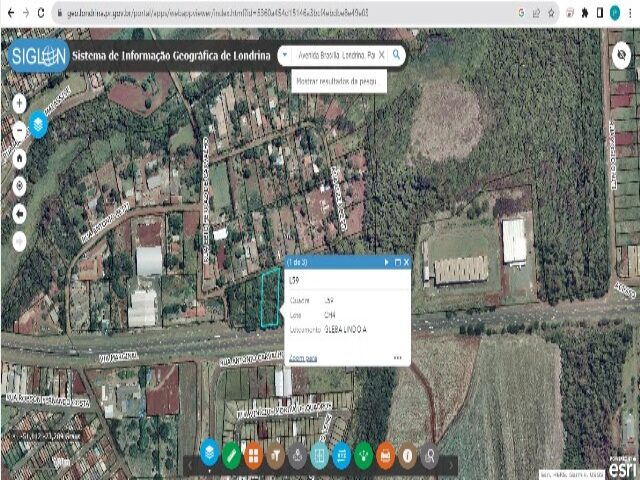This screenshot has width=640, height=480.
Task: Click 'GLEBA LINDOIA' loteamento value
Action: [345, 330]
